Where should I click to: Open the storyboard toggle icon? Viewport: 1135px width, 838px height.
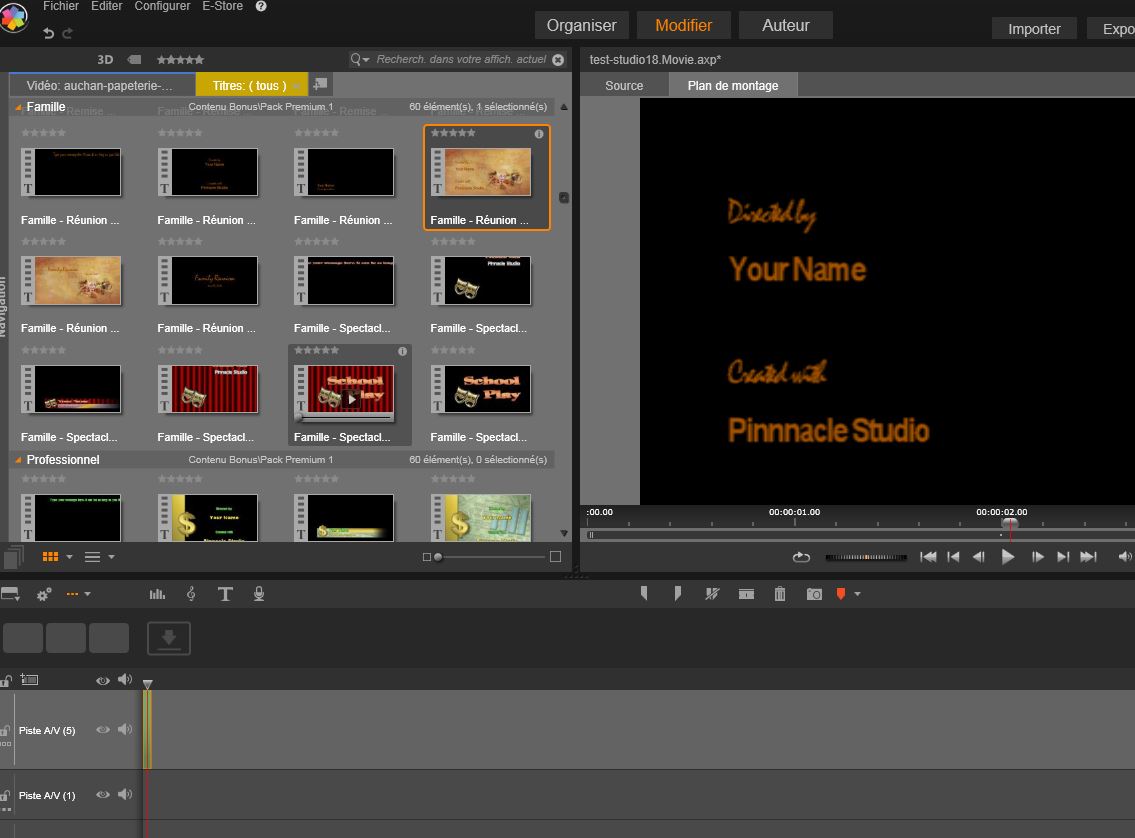tap(10, 595)
